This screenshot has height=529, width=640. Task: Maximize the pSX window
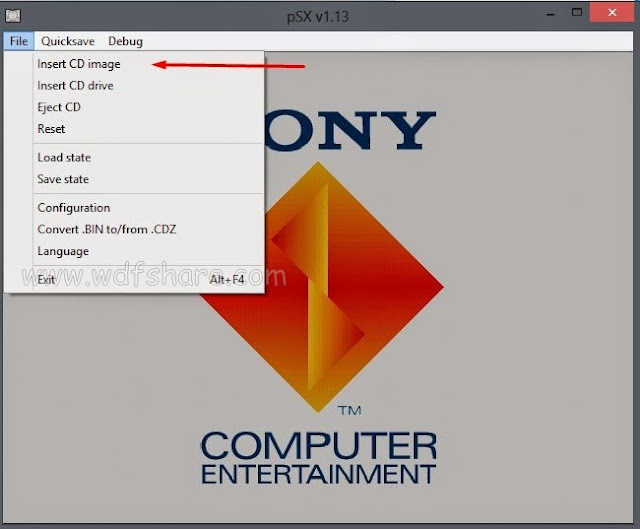tap(577, 13)
